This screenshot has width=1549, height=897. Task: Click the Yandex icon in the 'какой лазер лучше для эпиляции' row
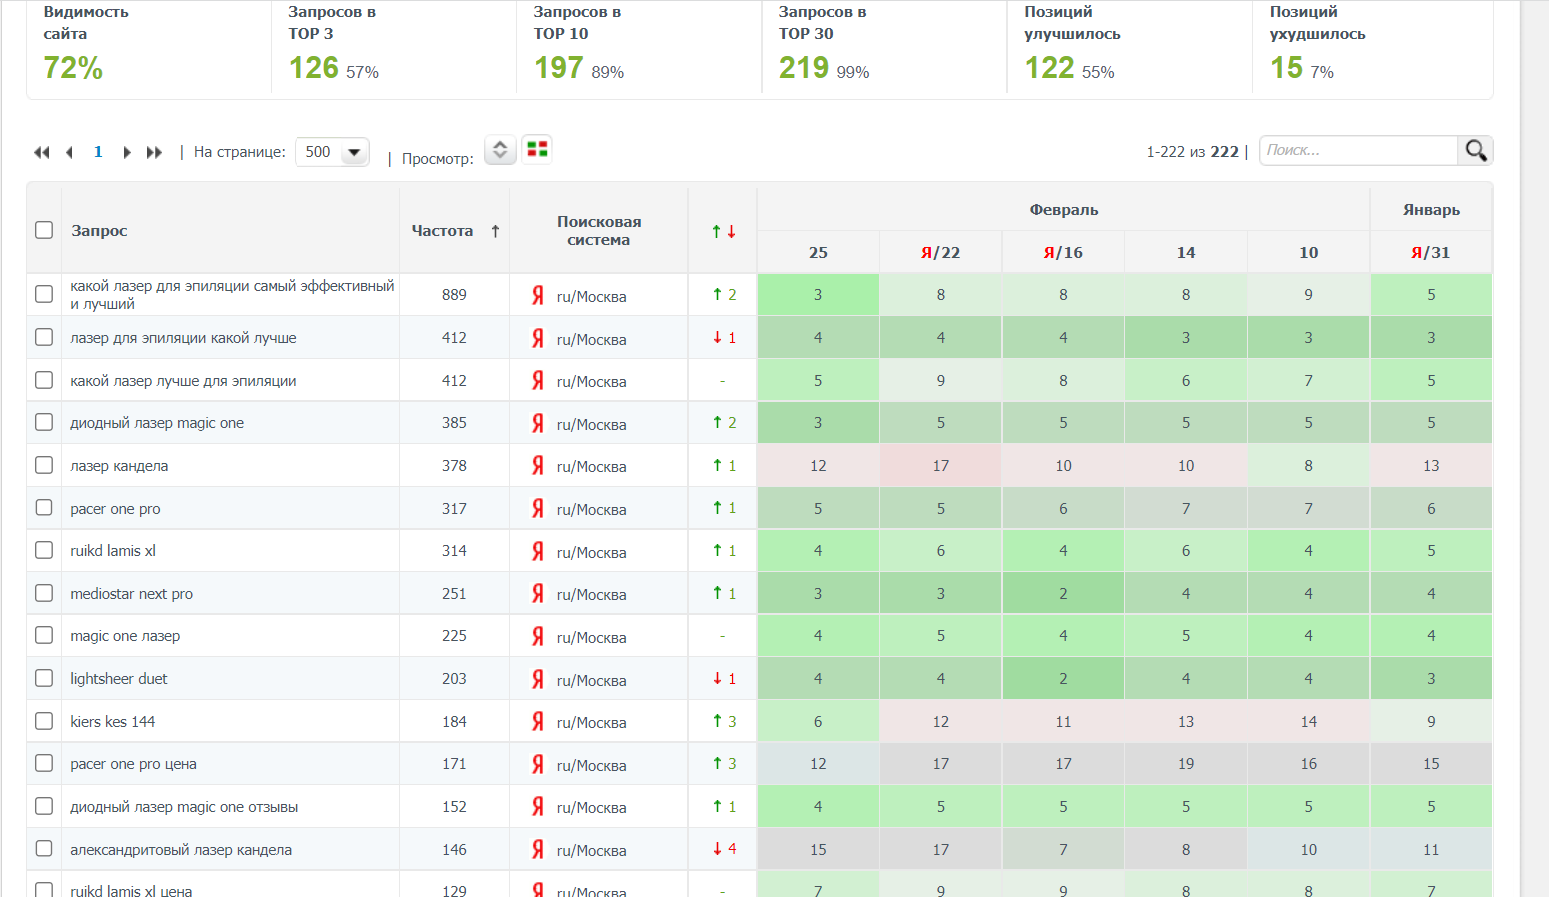click(x=538, y=381)
